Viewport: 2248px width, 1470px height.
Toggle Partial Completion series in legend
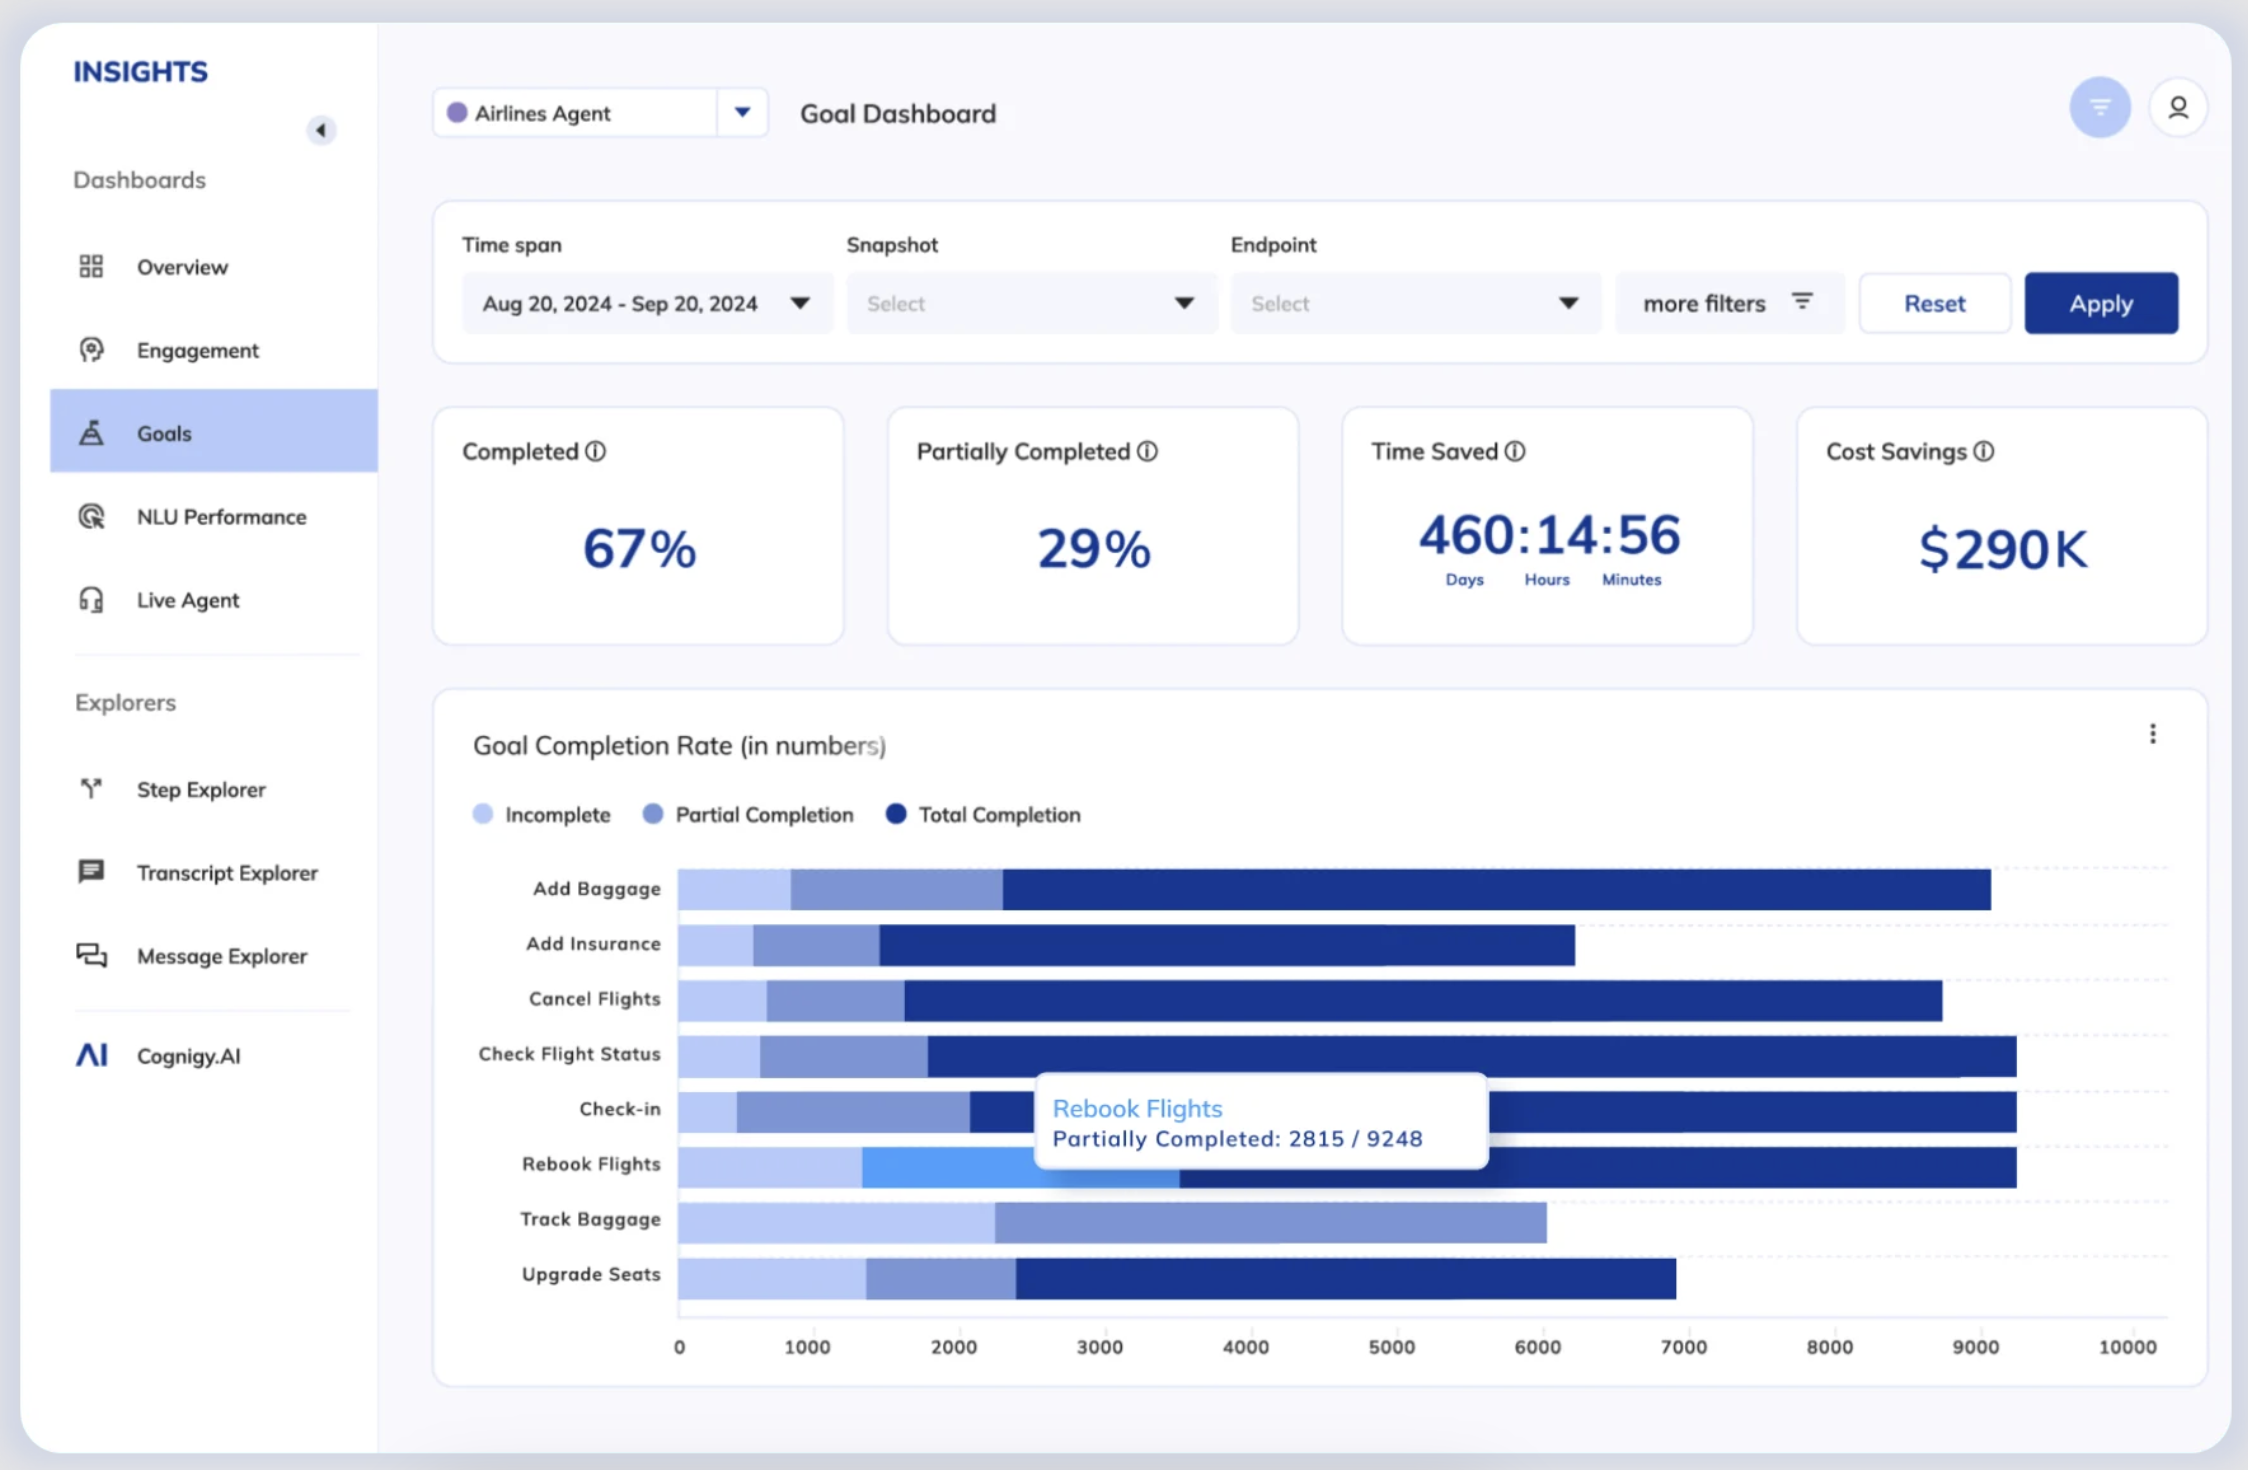pyautogui.click(x=748, y=814)
